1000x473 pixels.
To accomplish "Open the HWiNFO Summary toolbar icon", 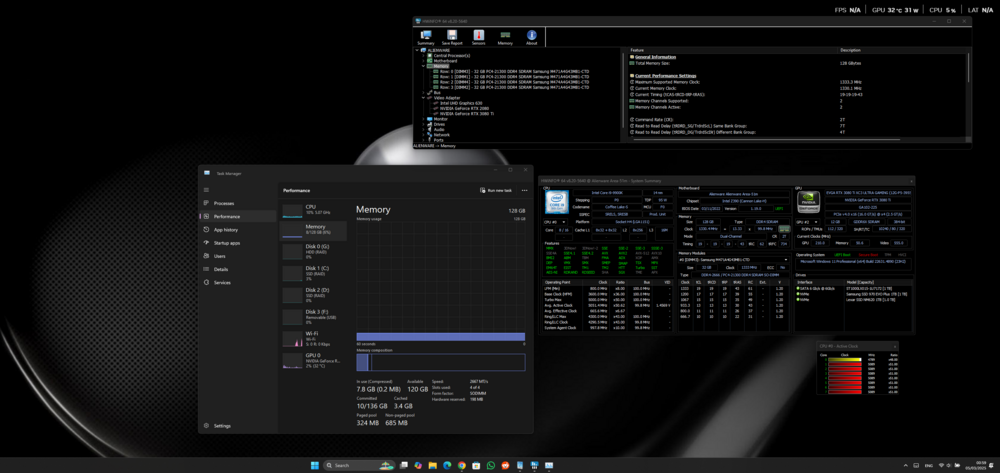I will pyautogui.click(x=426, y=36).
